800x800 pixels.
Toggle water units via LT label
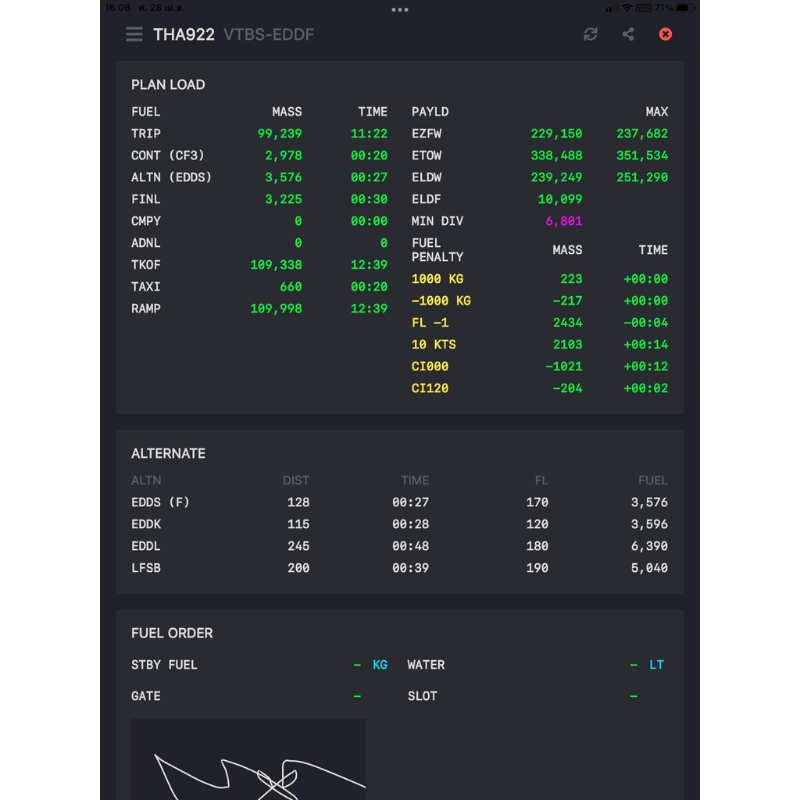pos(657,664)
